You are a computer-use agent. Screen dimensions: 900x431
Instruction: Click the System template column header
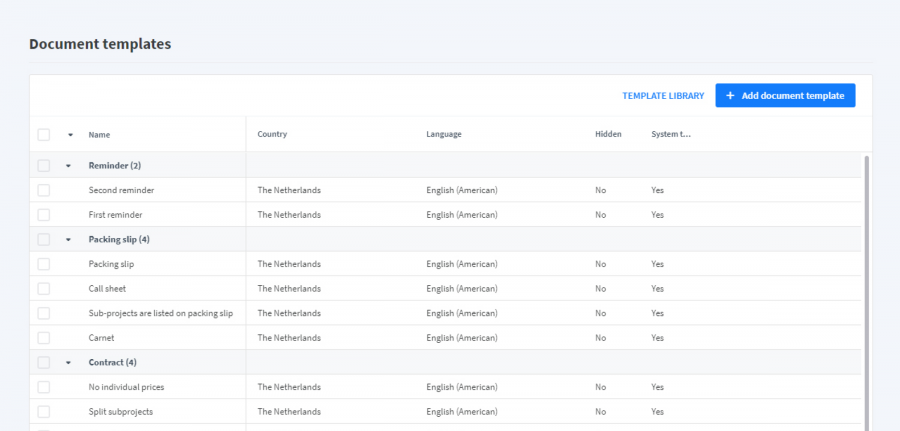point(671,134)
